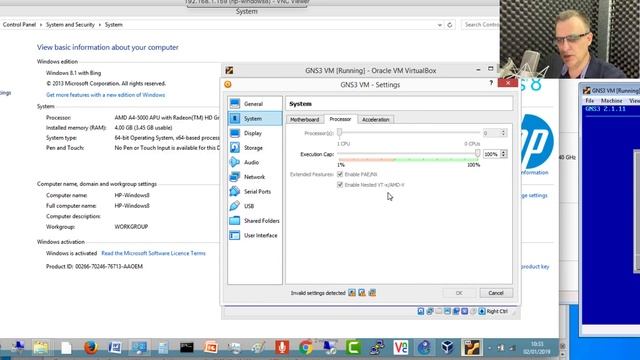Click Control Panel in breadcrumb path

click(19, 24)
